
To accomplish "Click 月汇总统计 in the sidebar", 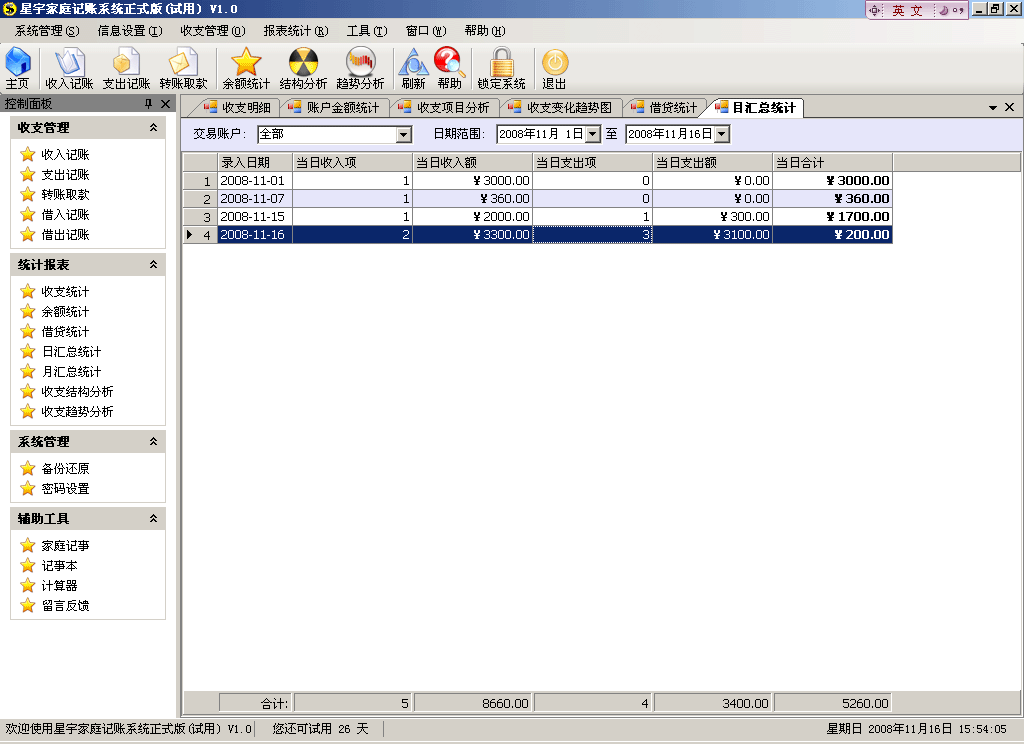I will coord(71,372).
